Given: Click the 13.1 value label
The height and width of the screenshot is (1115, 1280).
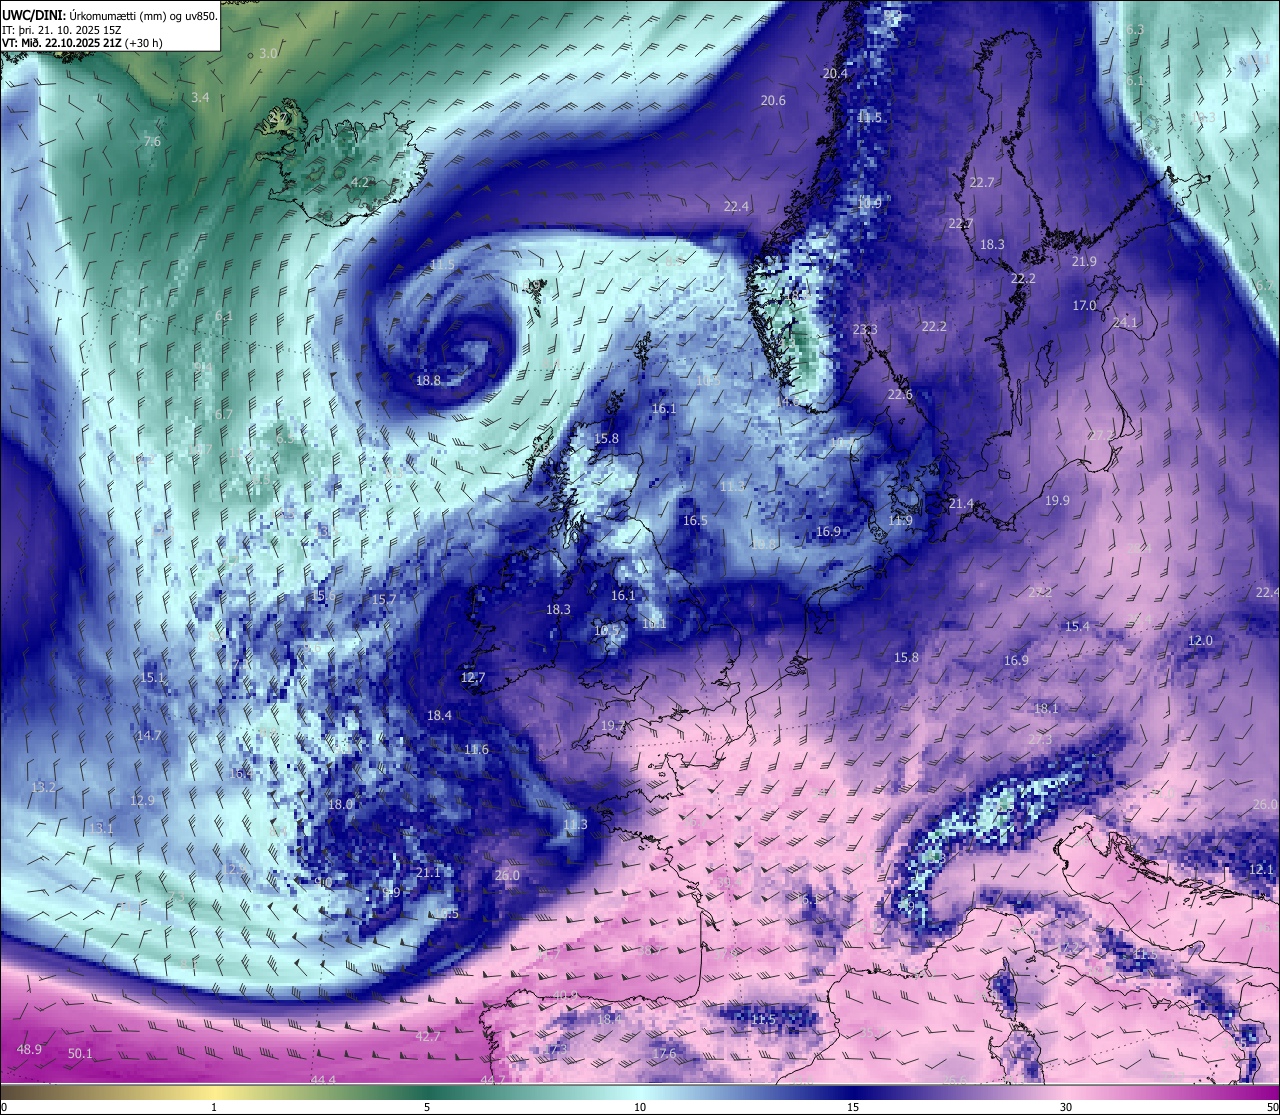Looking at the screenshot, I should coord(101,828).
